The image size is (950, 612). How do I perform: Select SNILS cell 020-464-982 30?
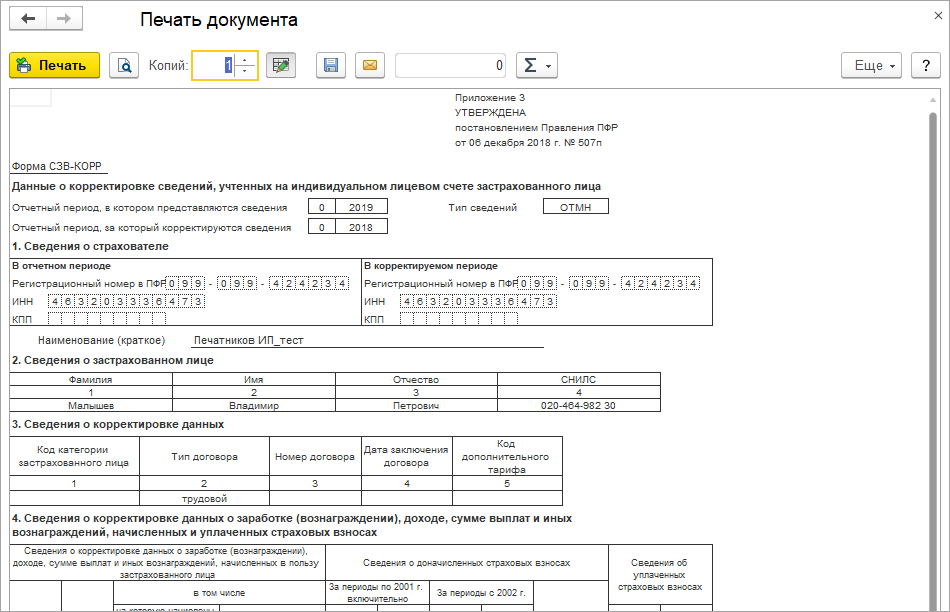tap(579, 405)
